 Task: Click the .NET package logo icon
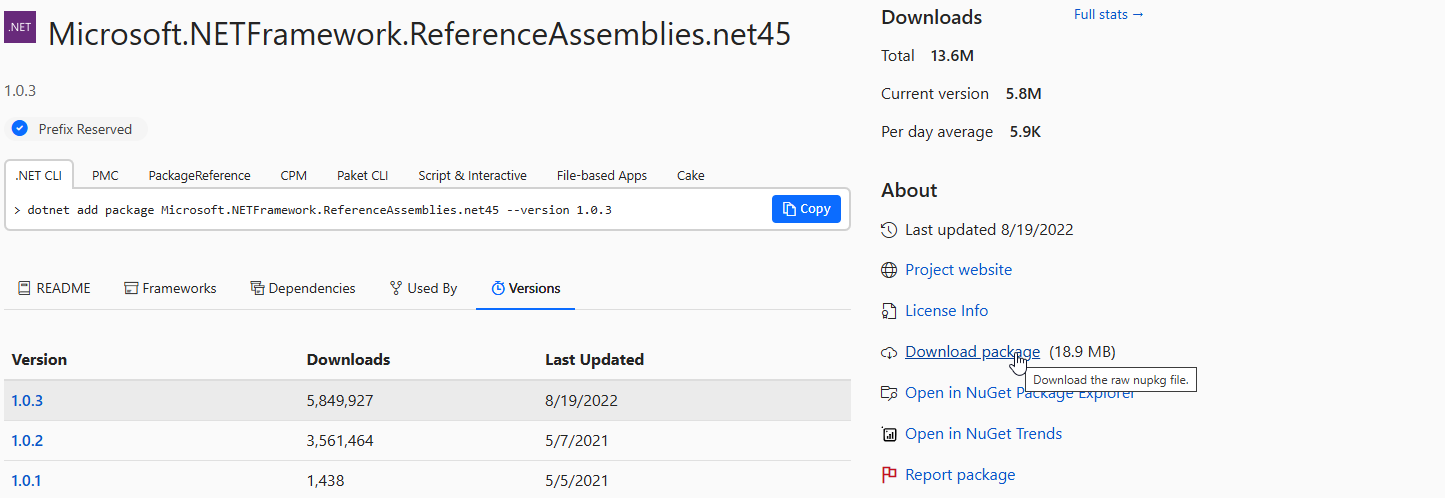[20, 27]
